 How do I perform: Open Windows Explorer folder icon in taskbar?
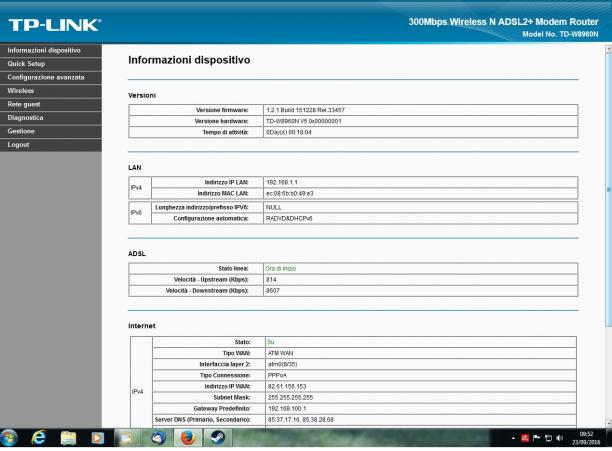tap(68, 438)
